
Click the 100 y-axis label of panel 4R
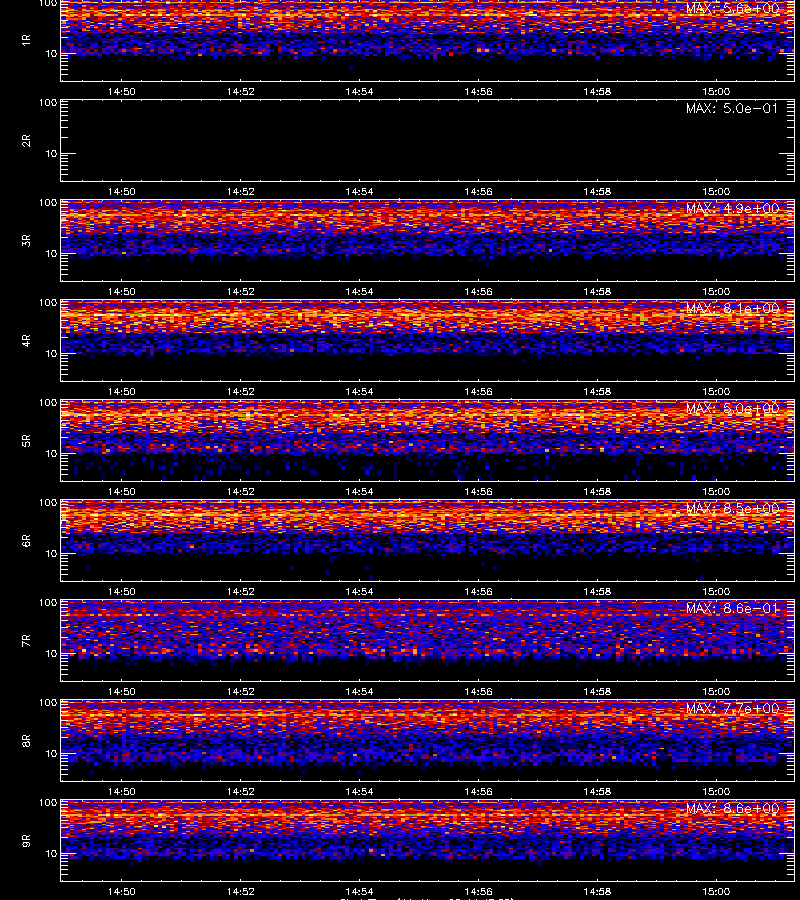point(48,303)
